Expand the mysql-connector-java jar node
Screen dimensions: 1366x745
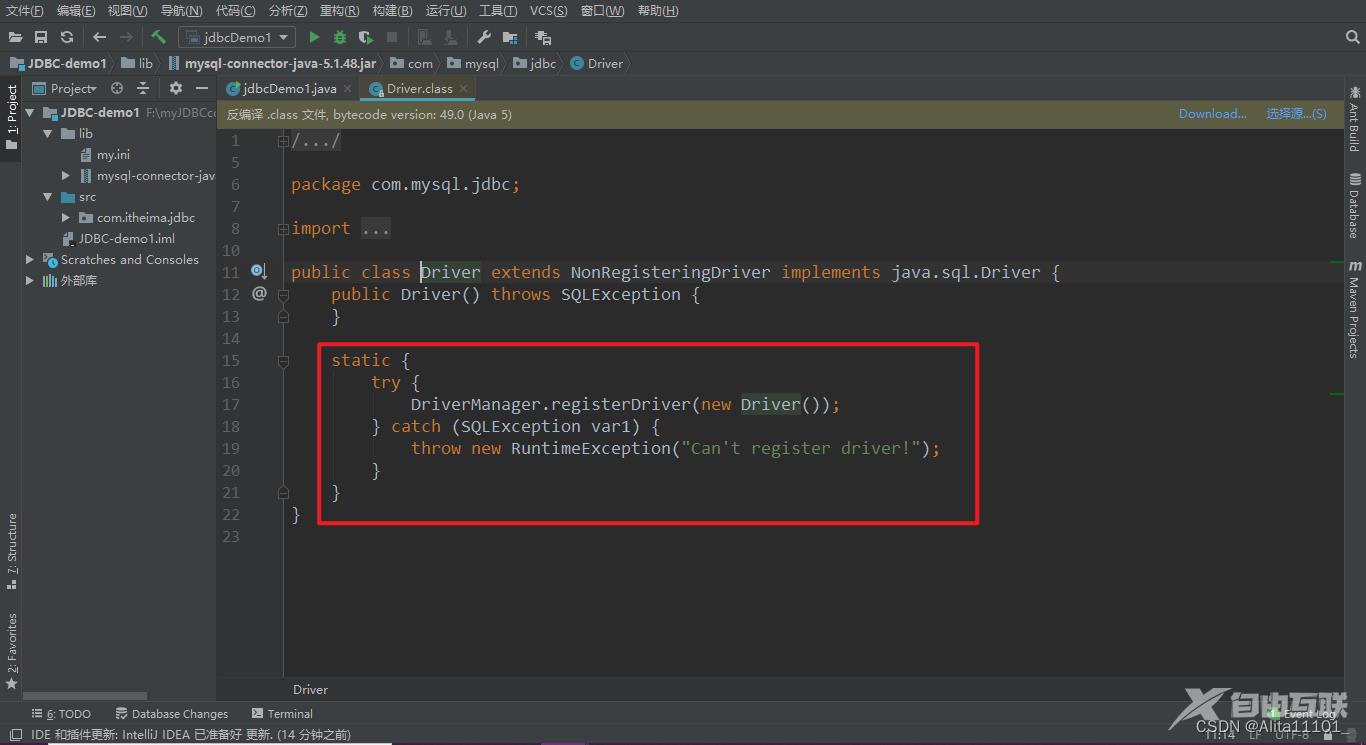(x=66, y=176)
